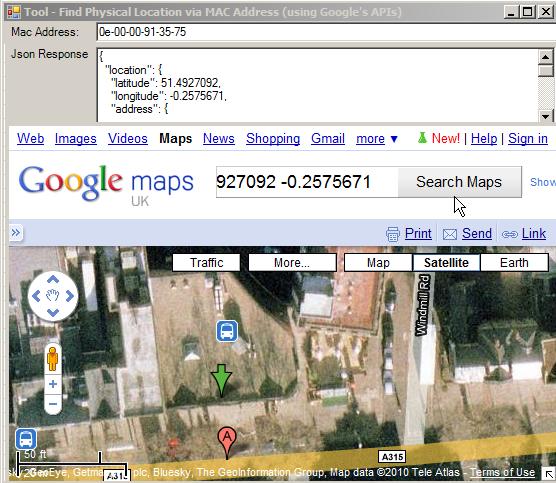Screen dimensions: 556x483
Task: Click the Sign in link
Action: pyautogui.click(x=528, y=138)
